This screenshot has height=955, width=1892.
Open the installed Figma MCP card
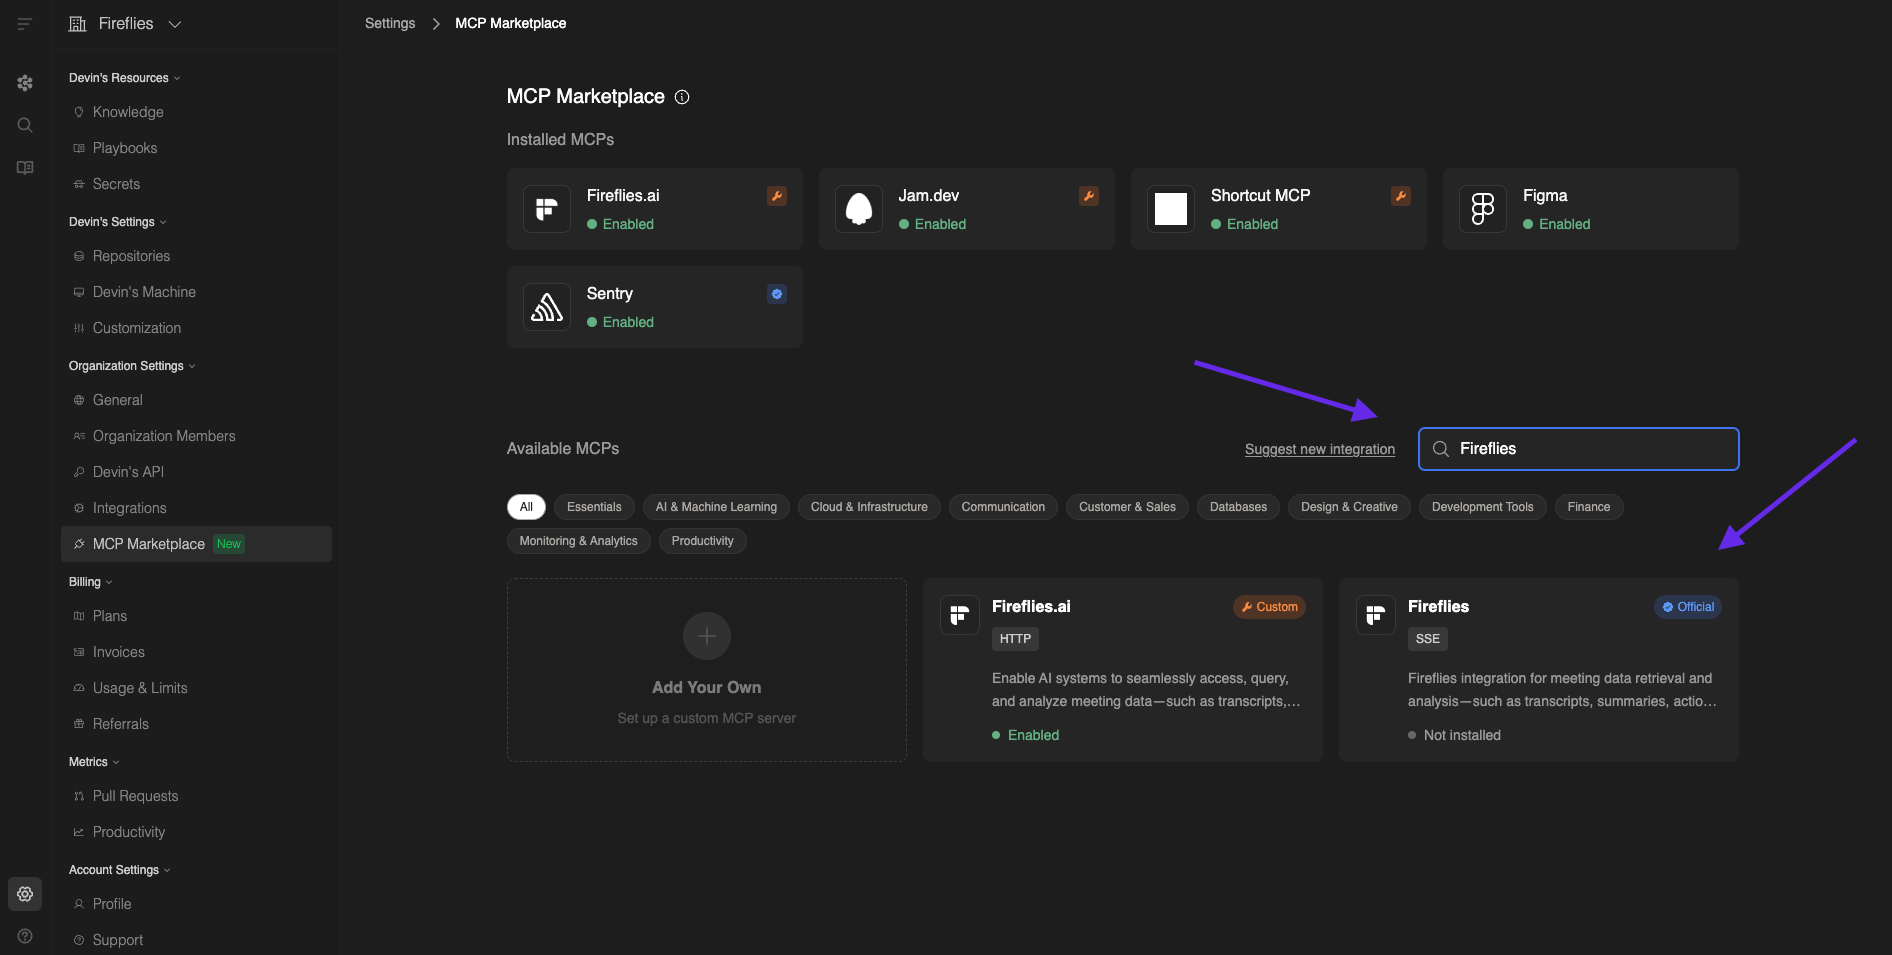(x=1591, y=209)
